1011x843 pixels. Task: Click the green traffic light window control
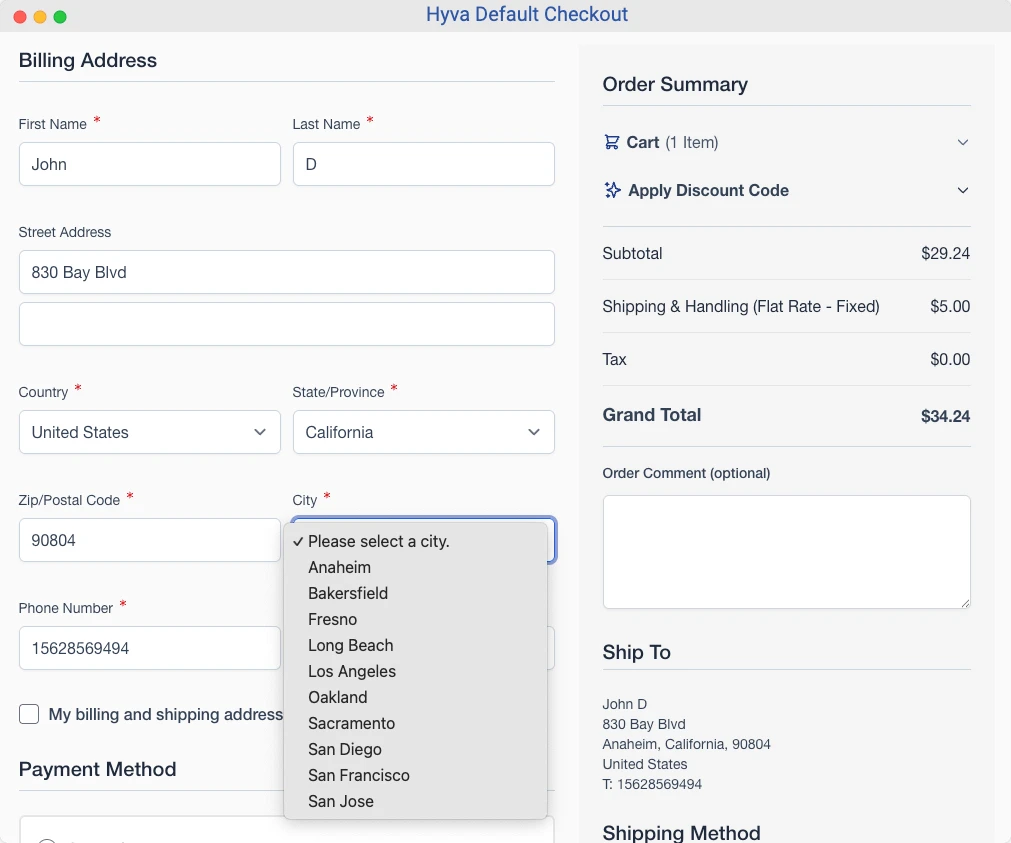point(59,15)
